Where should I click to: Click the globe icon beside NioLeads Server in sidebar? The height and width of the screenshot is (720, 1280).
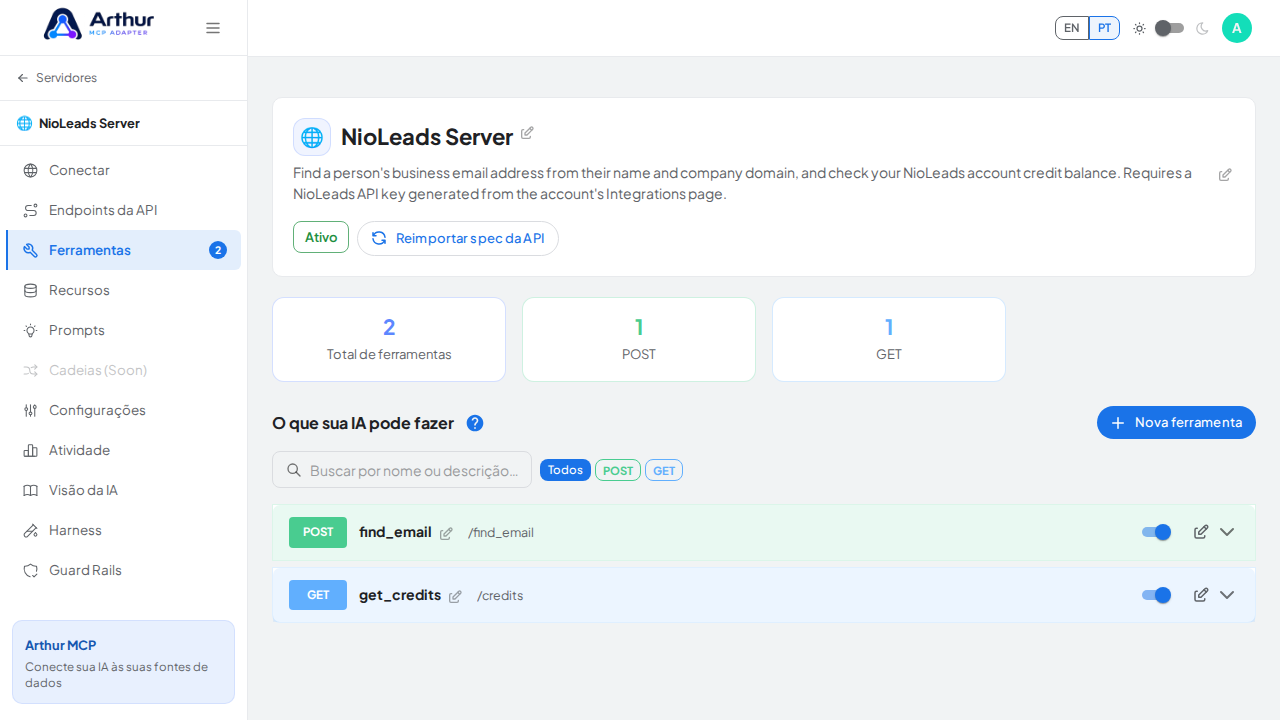click(25, 124)
